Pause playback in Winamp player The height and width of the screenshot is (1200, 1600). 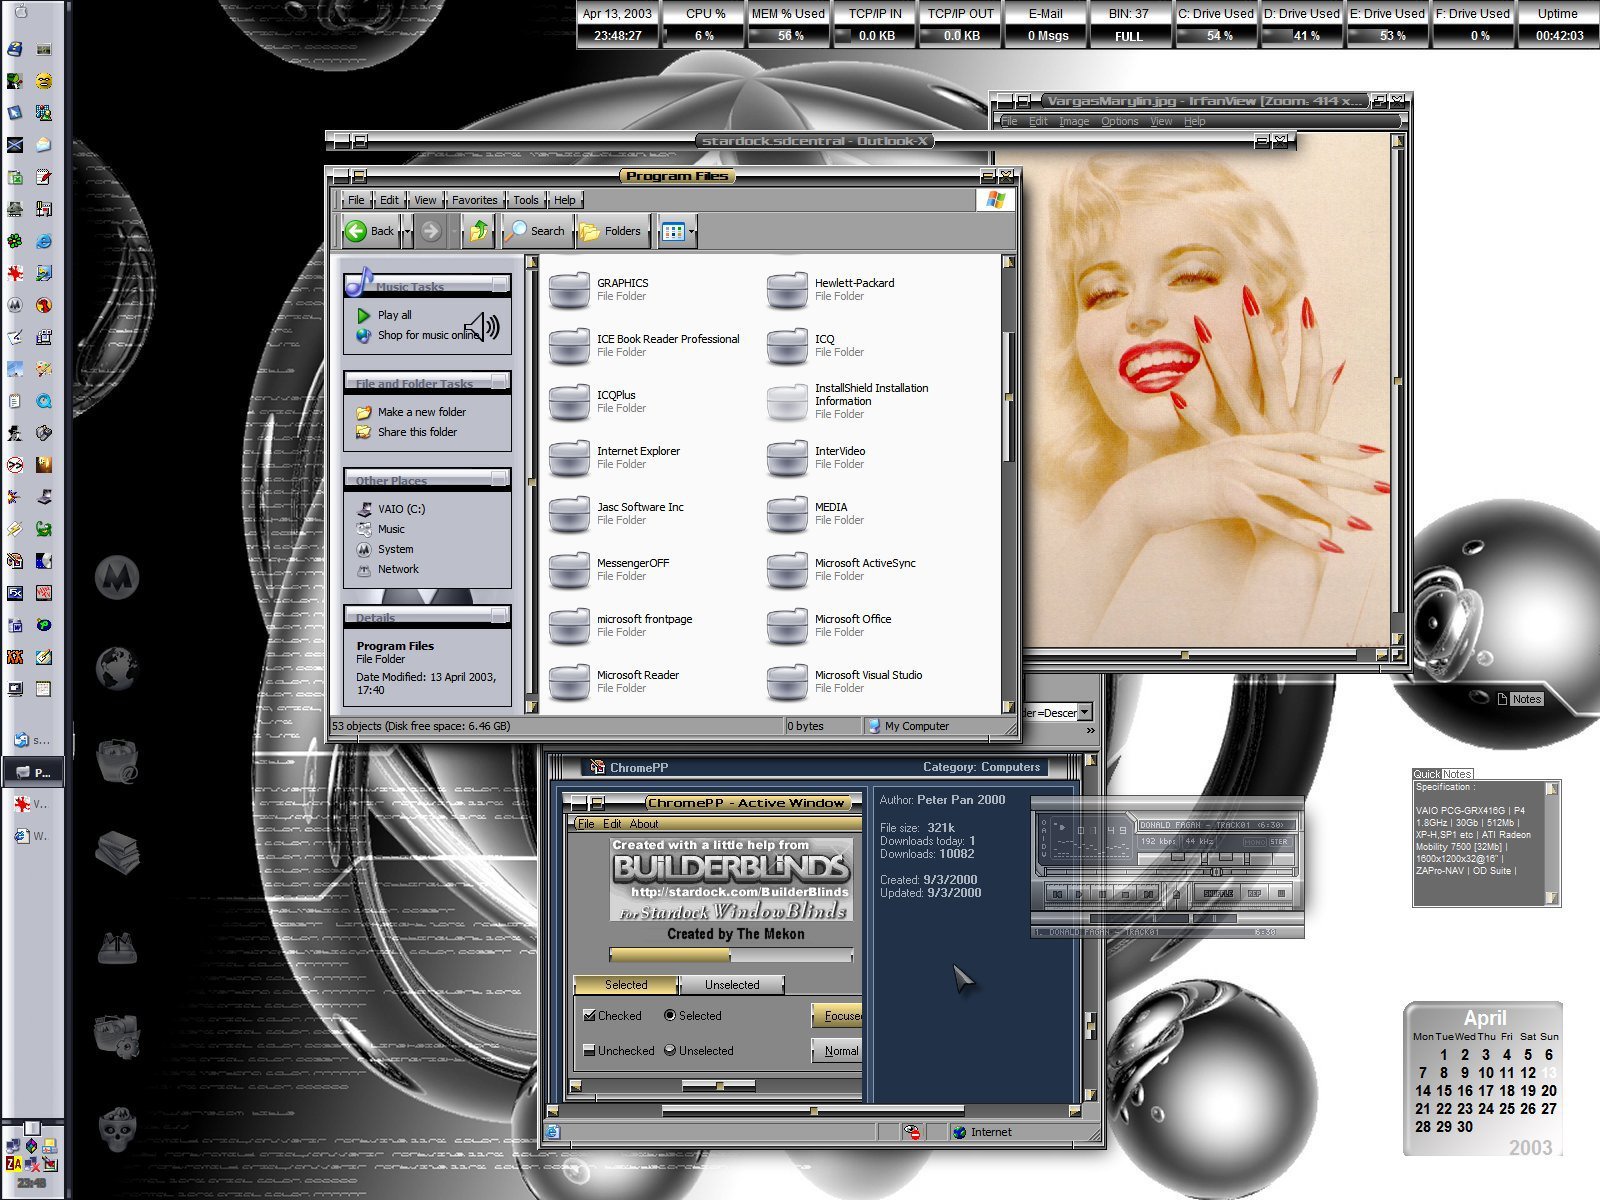[1102, 894]
